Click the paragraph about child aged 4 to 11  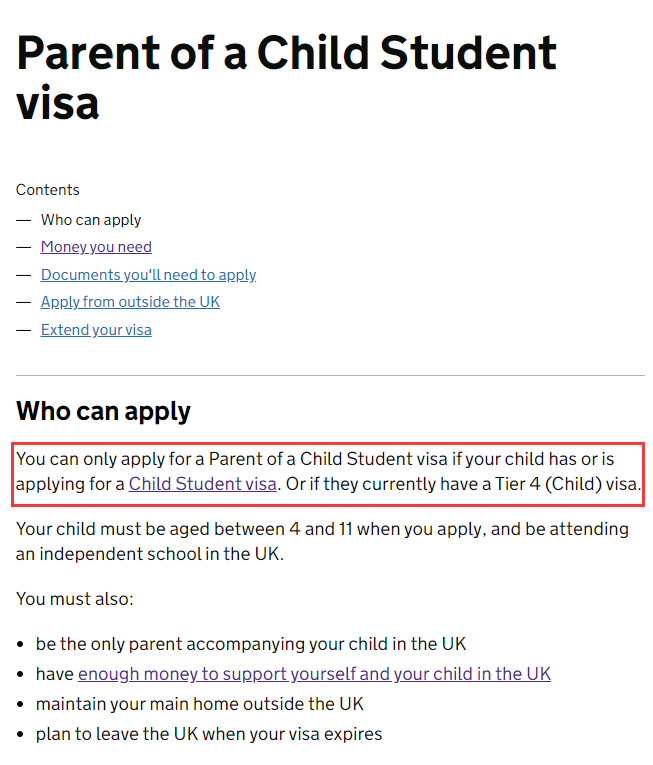click(x=322, y=542)
